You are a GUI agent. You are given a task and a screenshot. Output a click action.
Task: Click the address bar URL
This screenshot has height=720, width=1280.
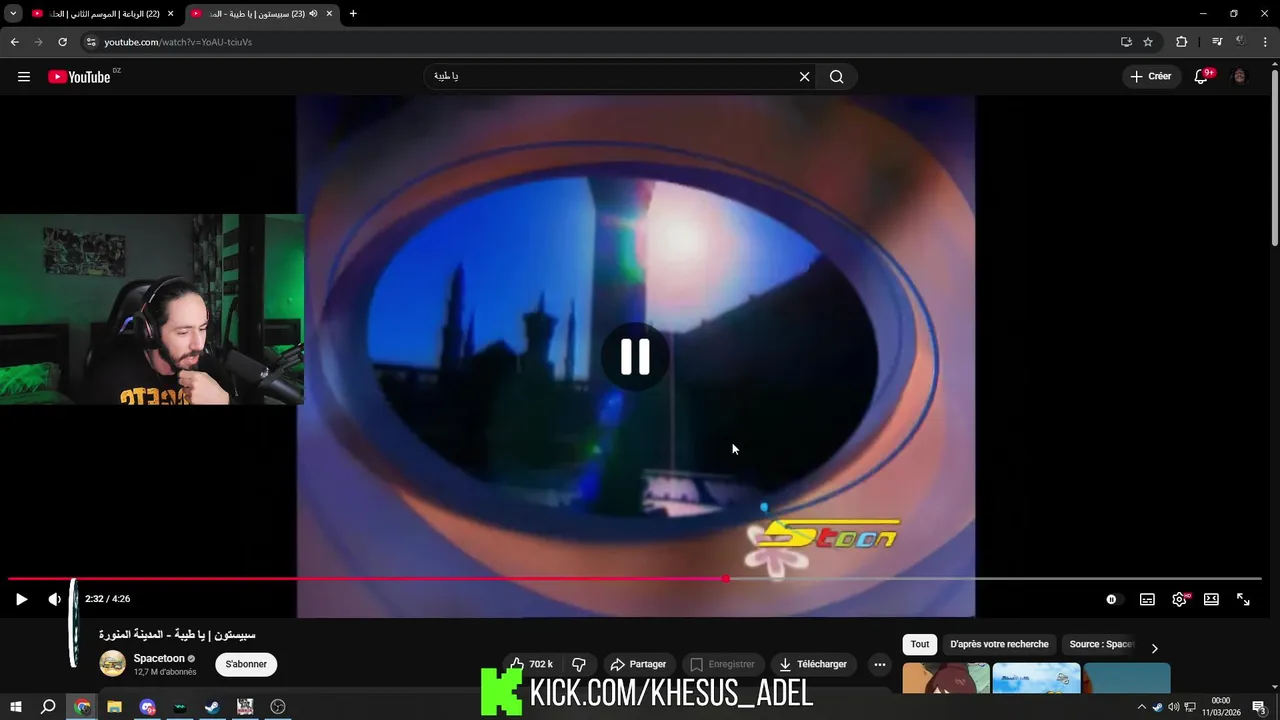click(x=178, y=42)
